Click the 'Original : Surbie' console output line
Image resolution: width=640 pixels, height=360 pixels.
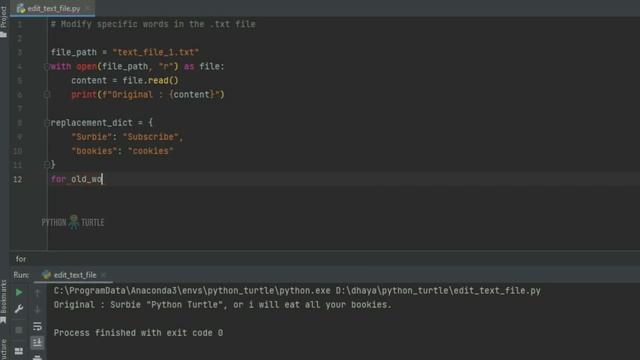click(x=222, y=305)
